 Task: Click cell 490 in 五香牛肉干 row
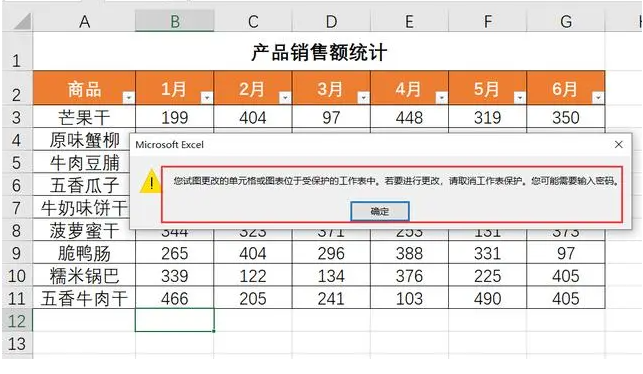pos(488,298)
